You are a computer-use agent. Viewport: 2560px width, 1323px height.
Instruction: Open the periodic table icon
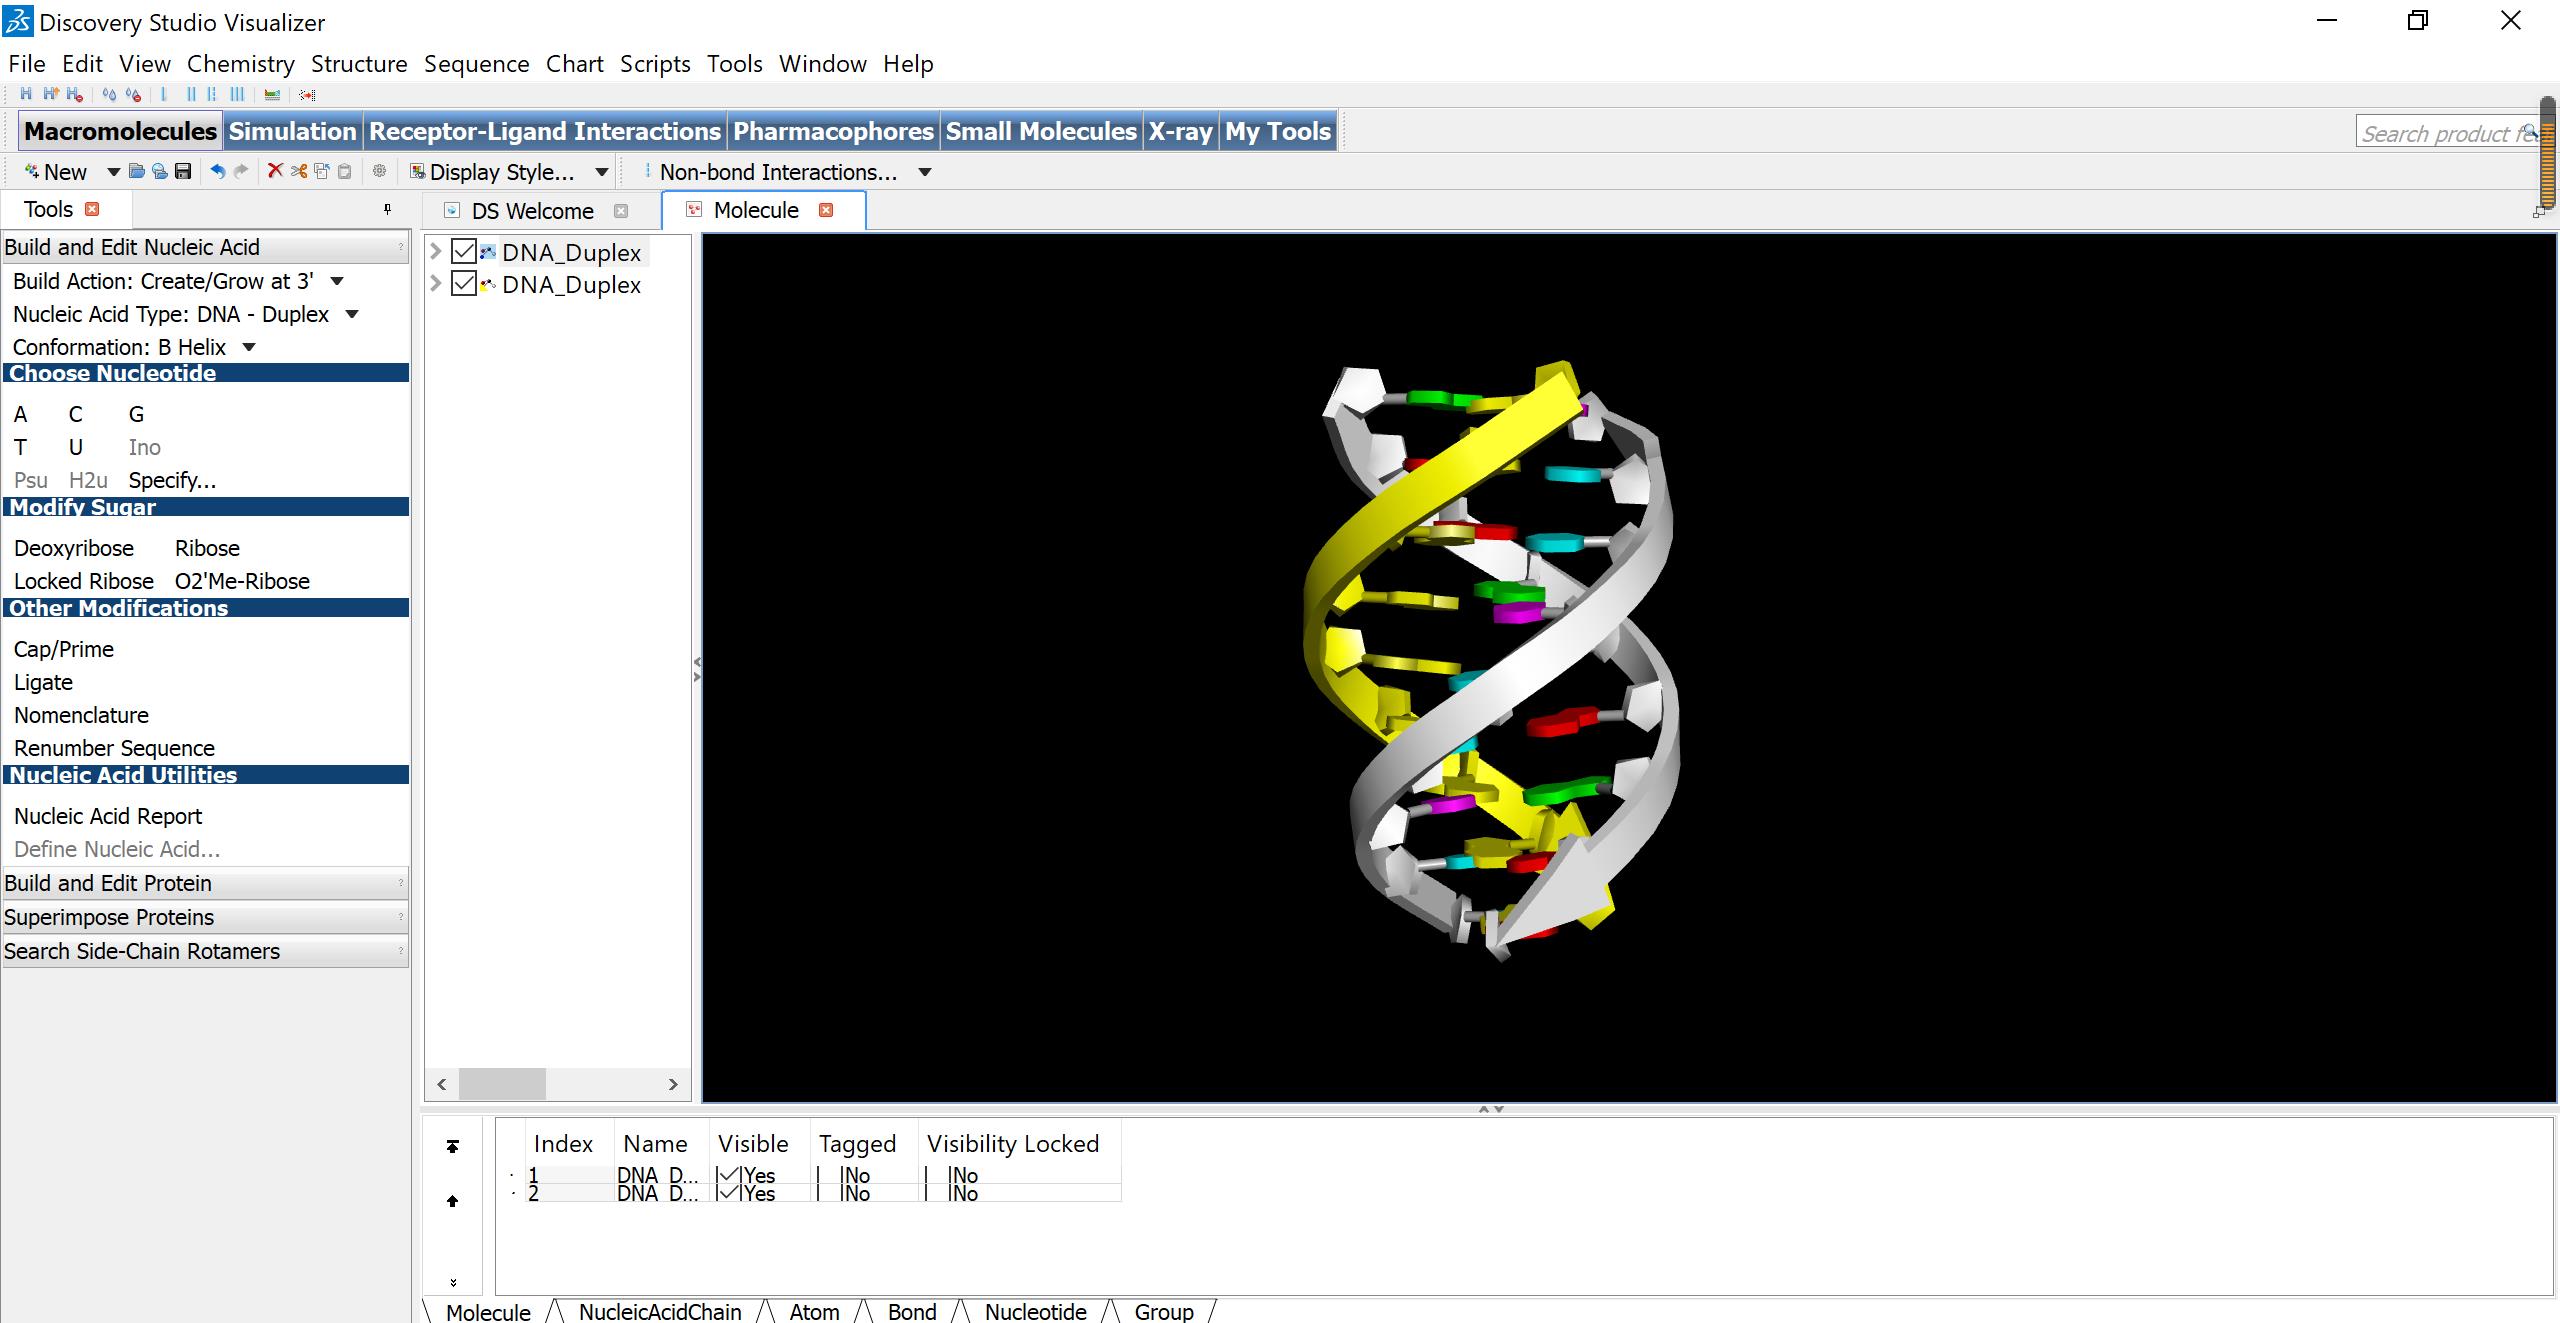tap(272, 95)
